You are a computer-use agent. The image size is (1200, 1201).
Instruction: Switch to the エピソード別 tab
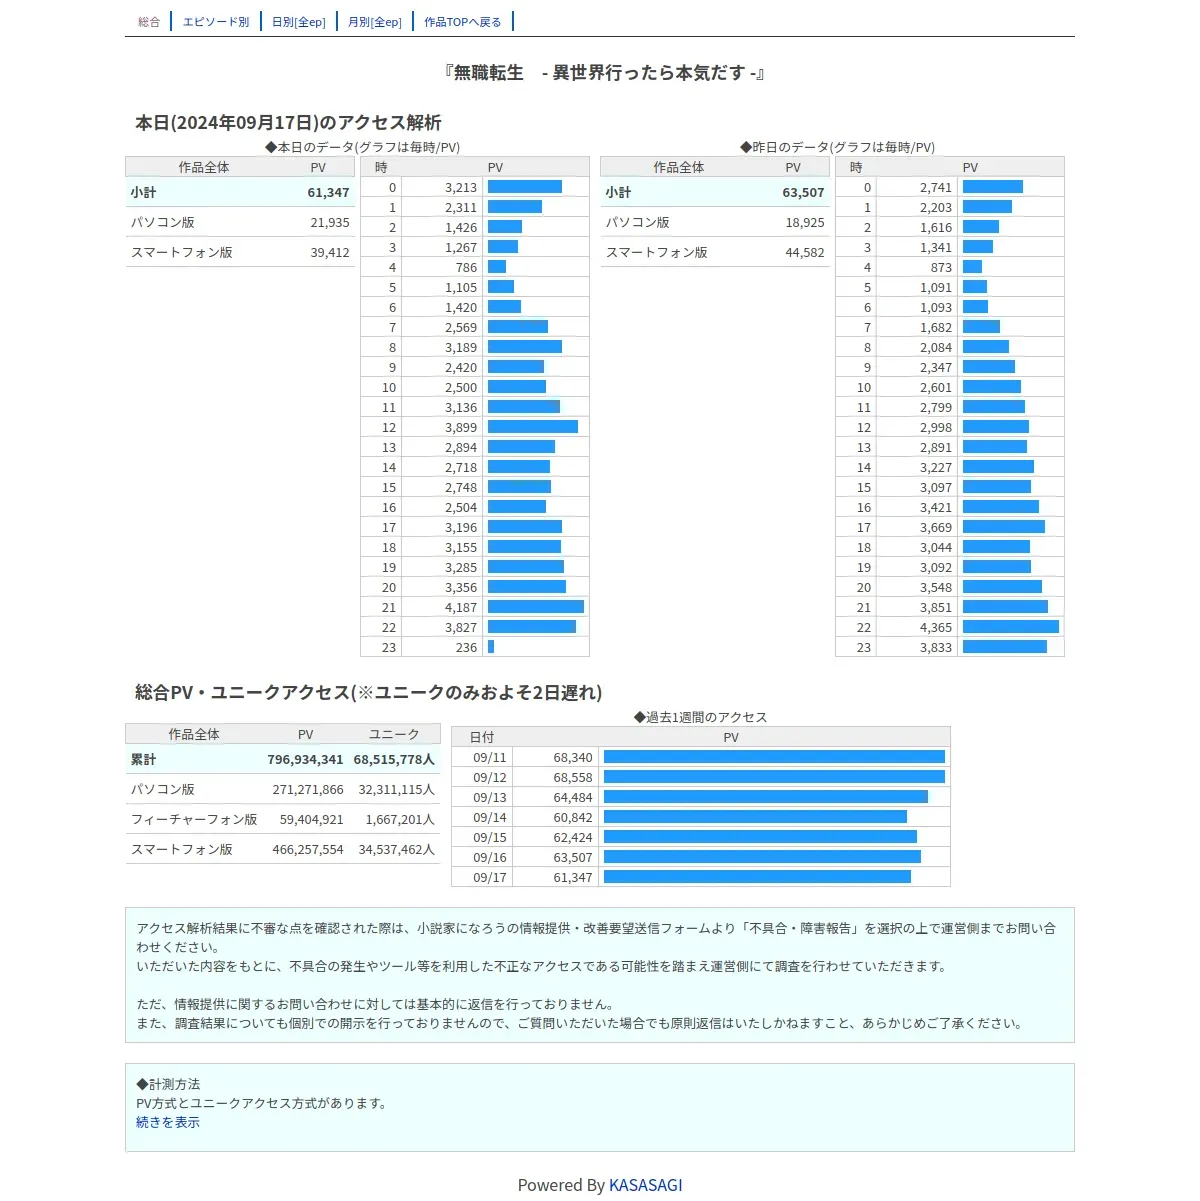click(216, 22)
